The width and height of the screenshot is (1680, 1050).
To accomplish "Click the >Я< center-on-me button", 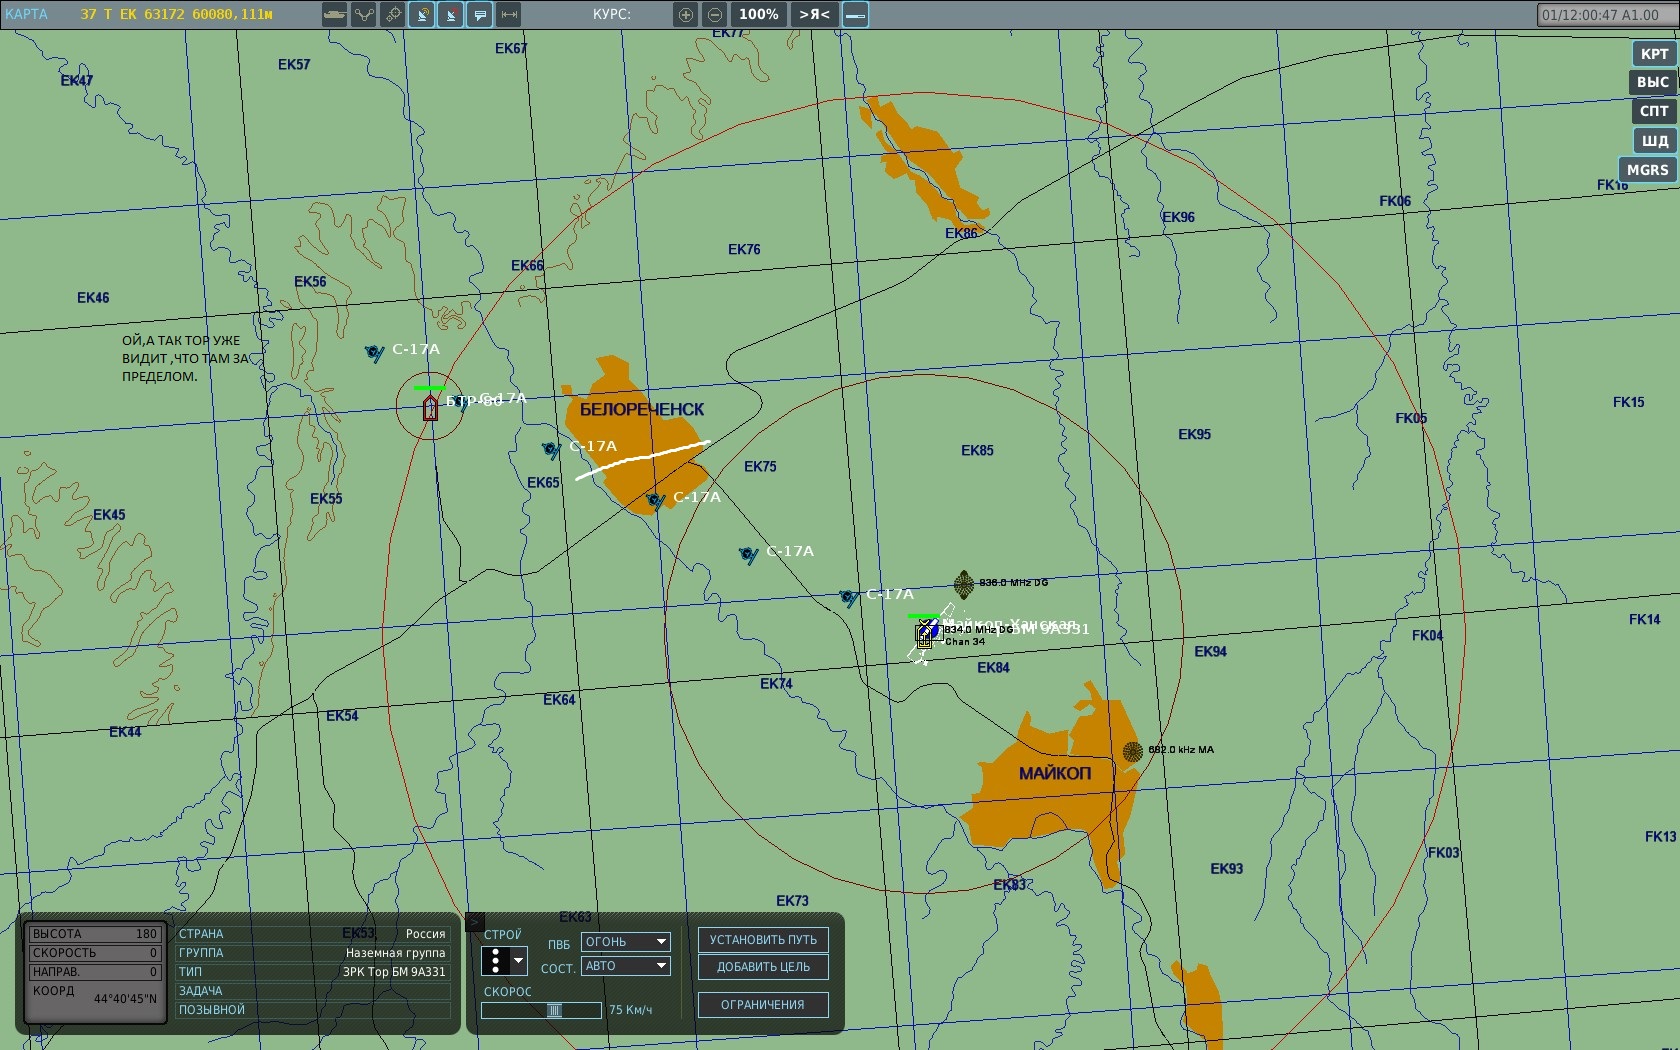I will (x=814, y=15).
